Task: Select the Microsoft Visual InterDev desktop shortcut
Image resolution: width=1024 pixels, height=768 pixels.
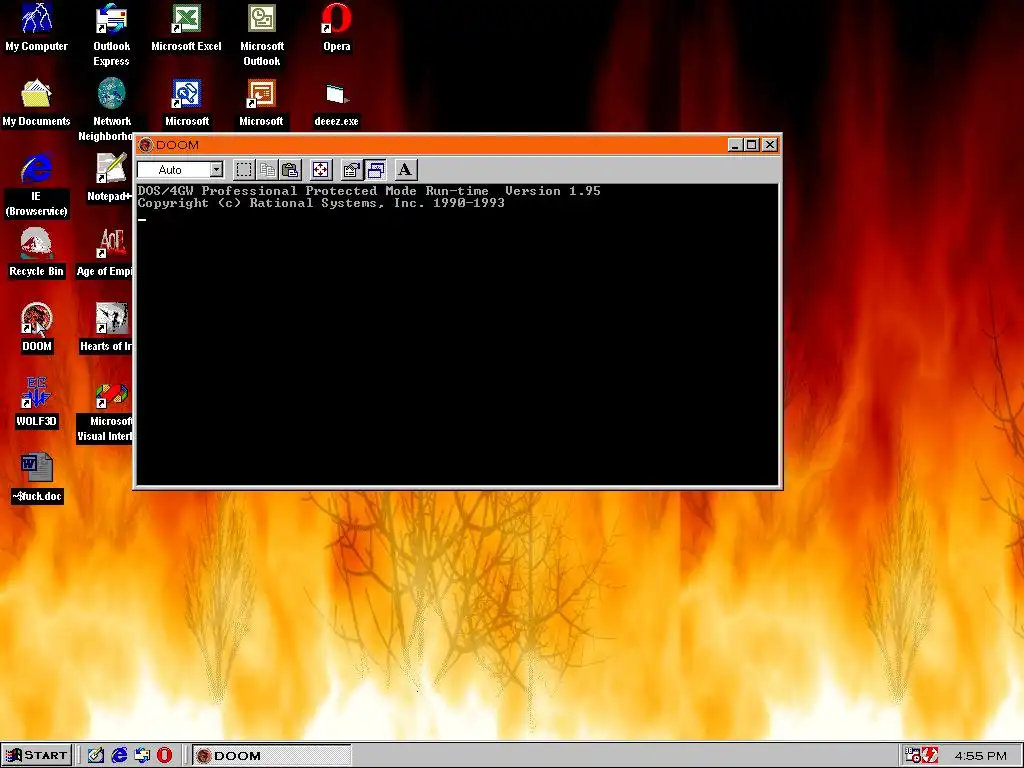Action: point(106,411)
